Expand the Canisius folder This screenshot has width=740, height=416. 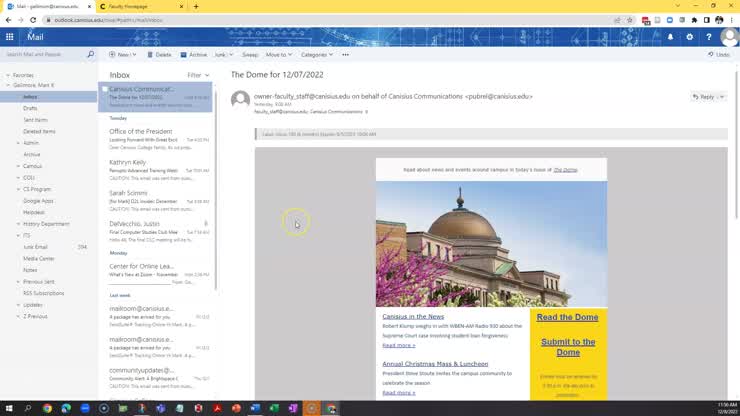click(18, 166)
